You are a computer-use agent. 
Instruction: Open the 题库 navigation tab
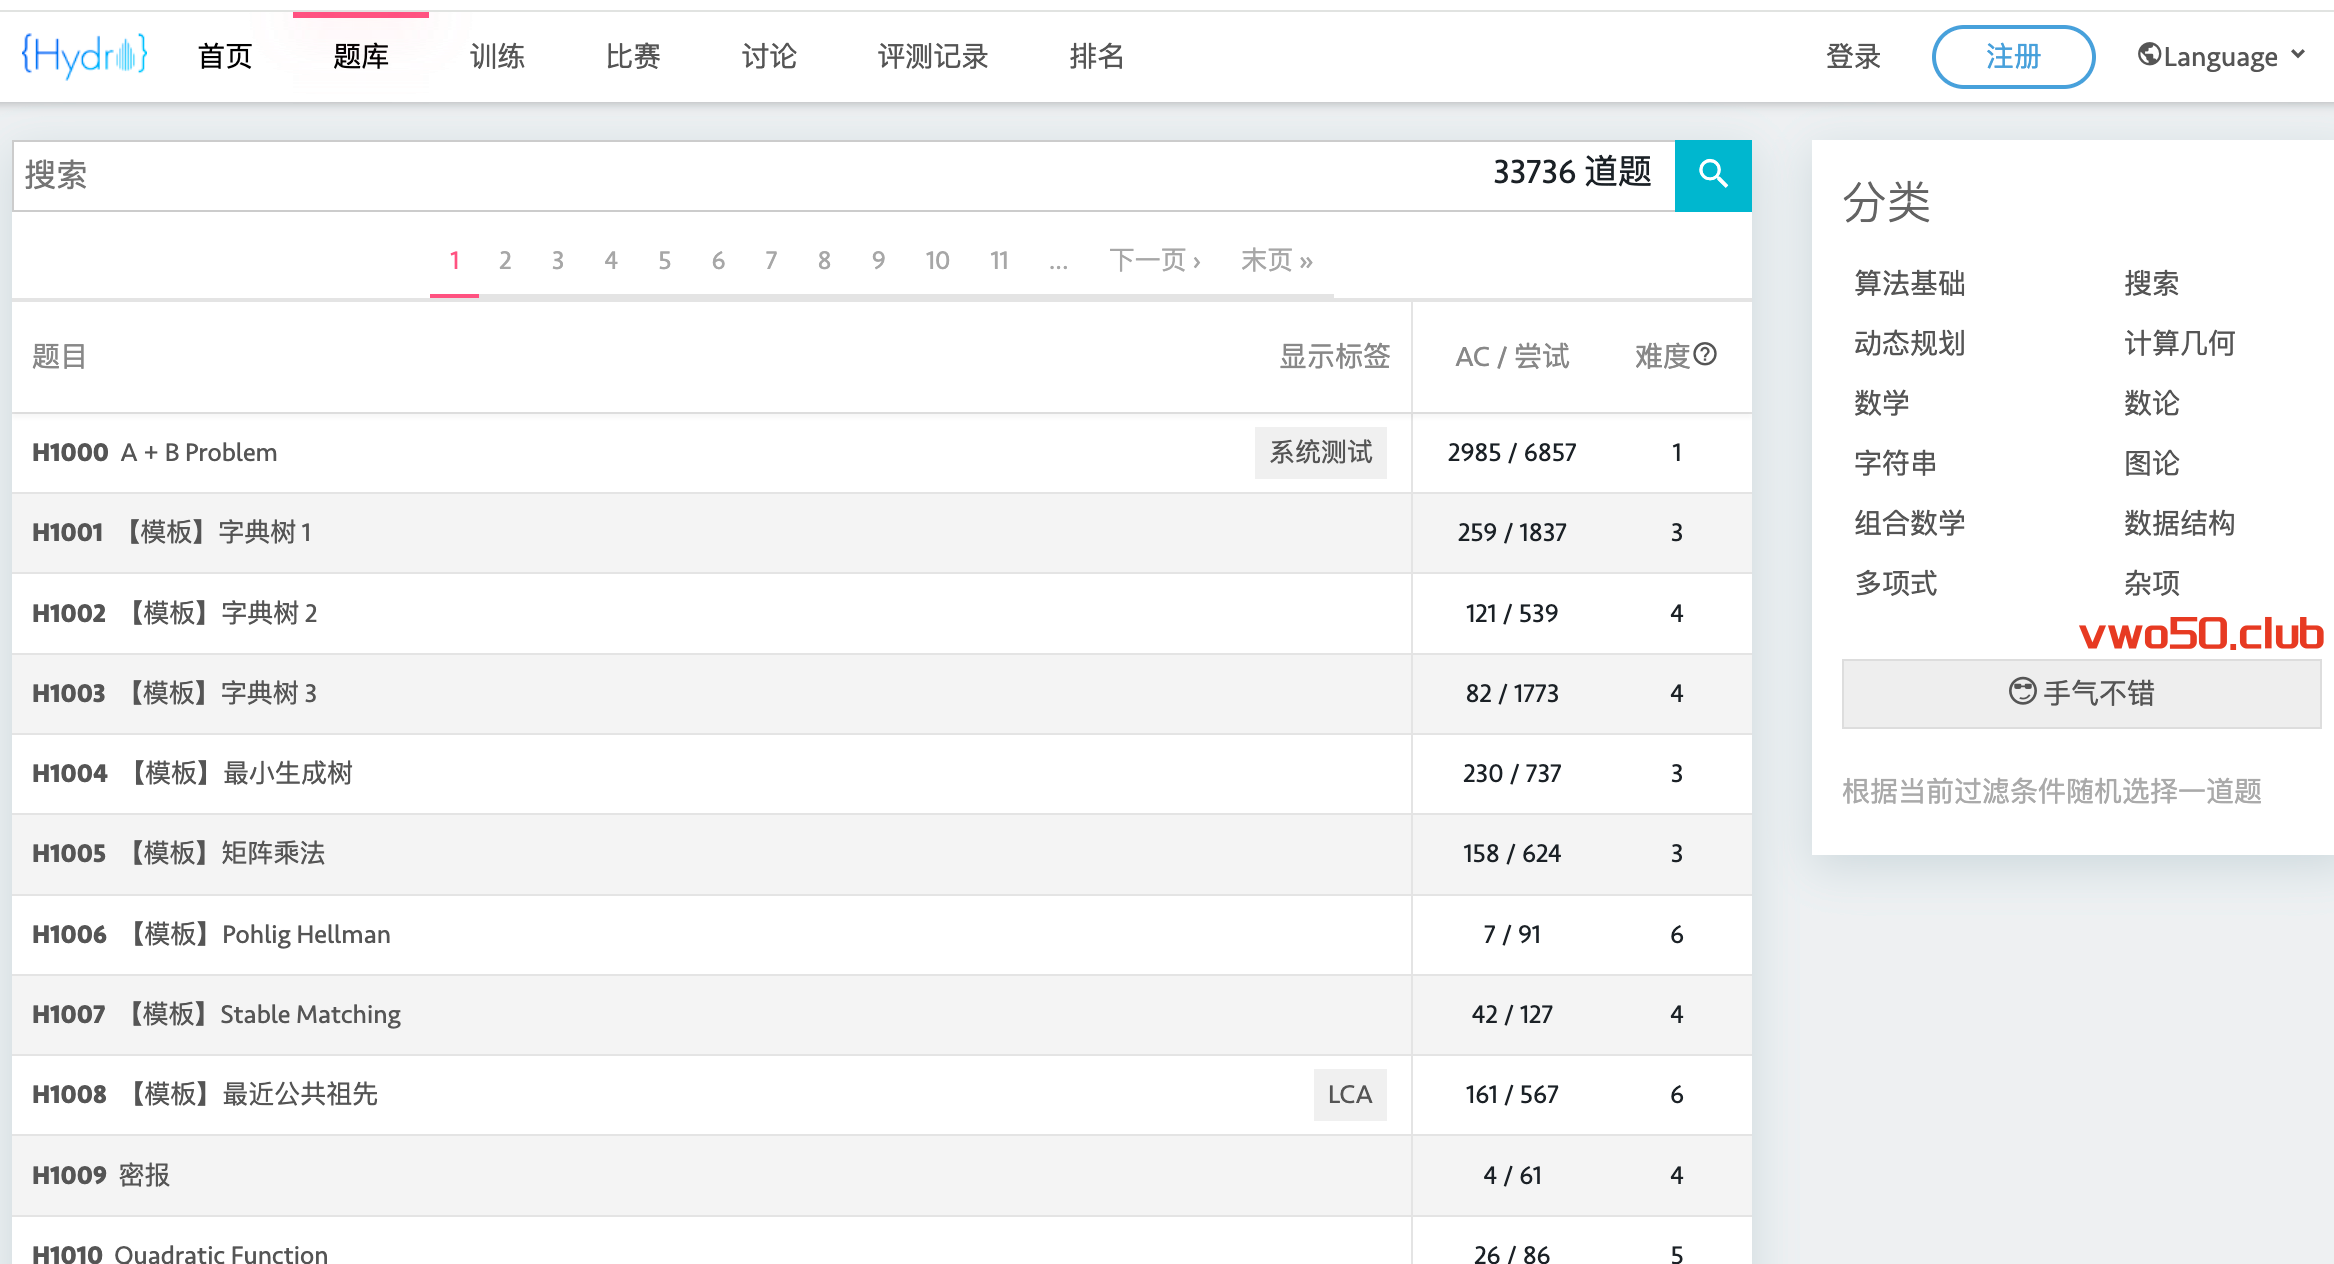(360, 56)
